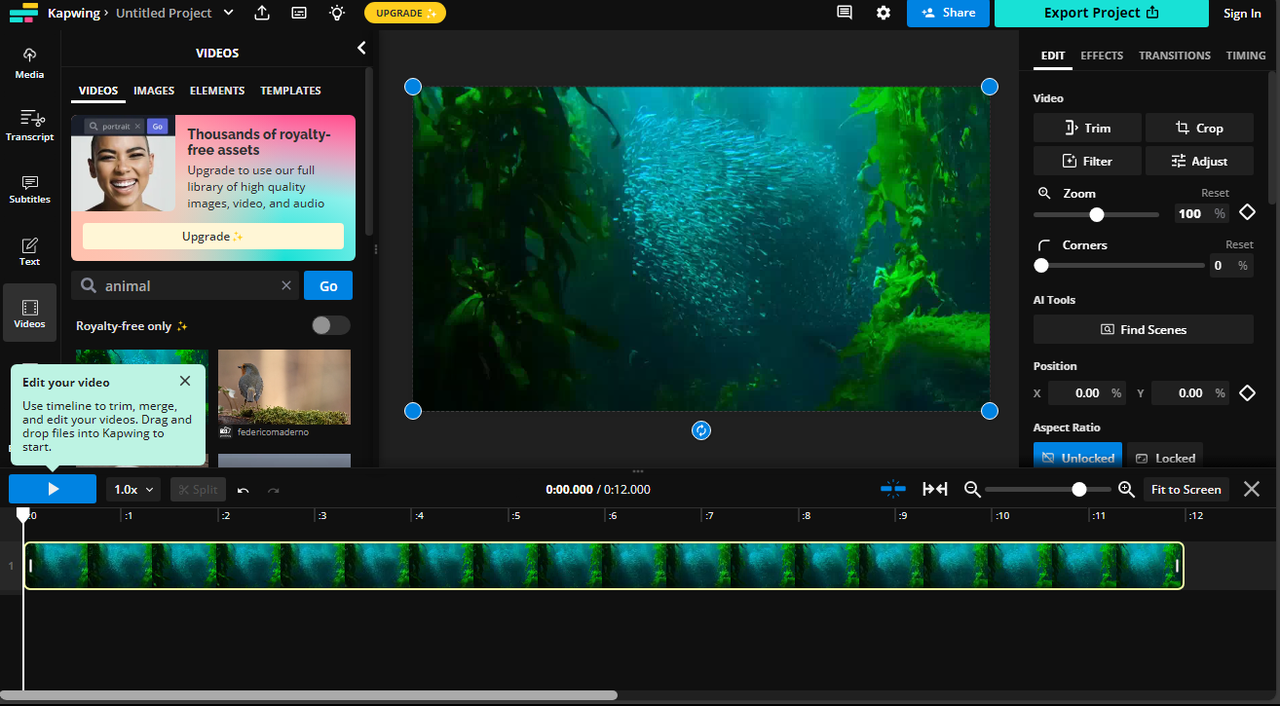Add a Position keyframe diamond
Image resolution: width=1280 pixels, height=706 pixels.
pos(1247,393)
